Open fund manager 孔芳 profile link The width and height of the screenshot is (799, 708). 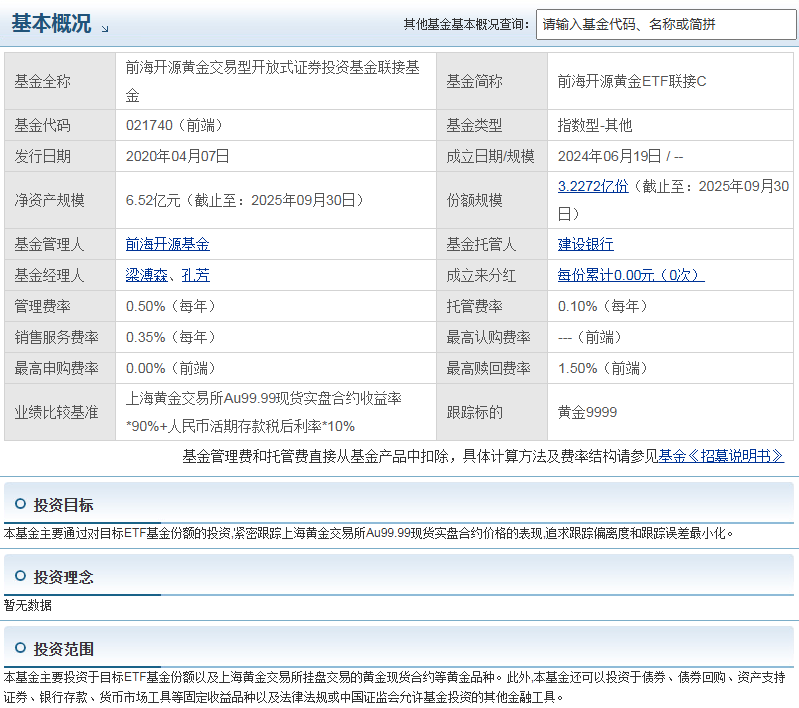(x=196, y=275)
